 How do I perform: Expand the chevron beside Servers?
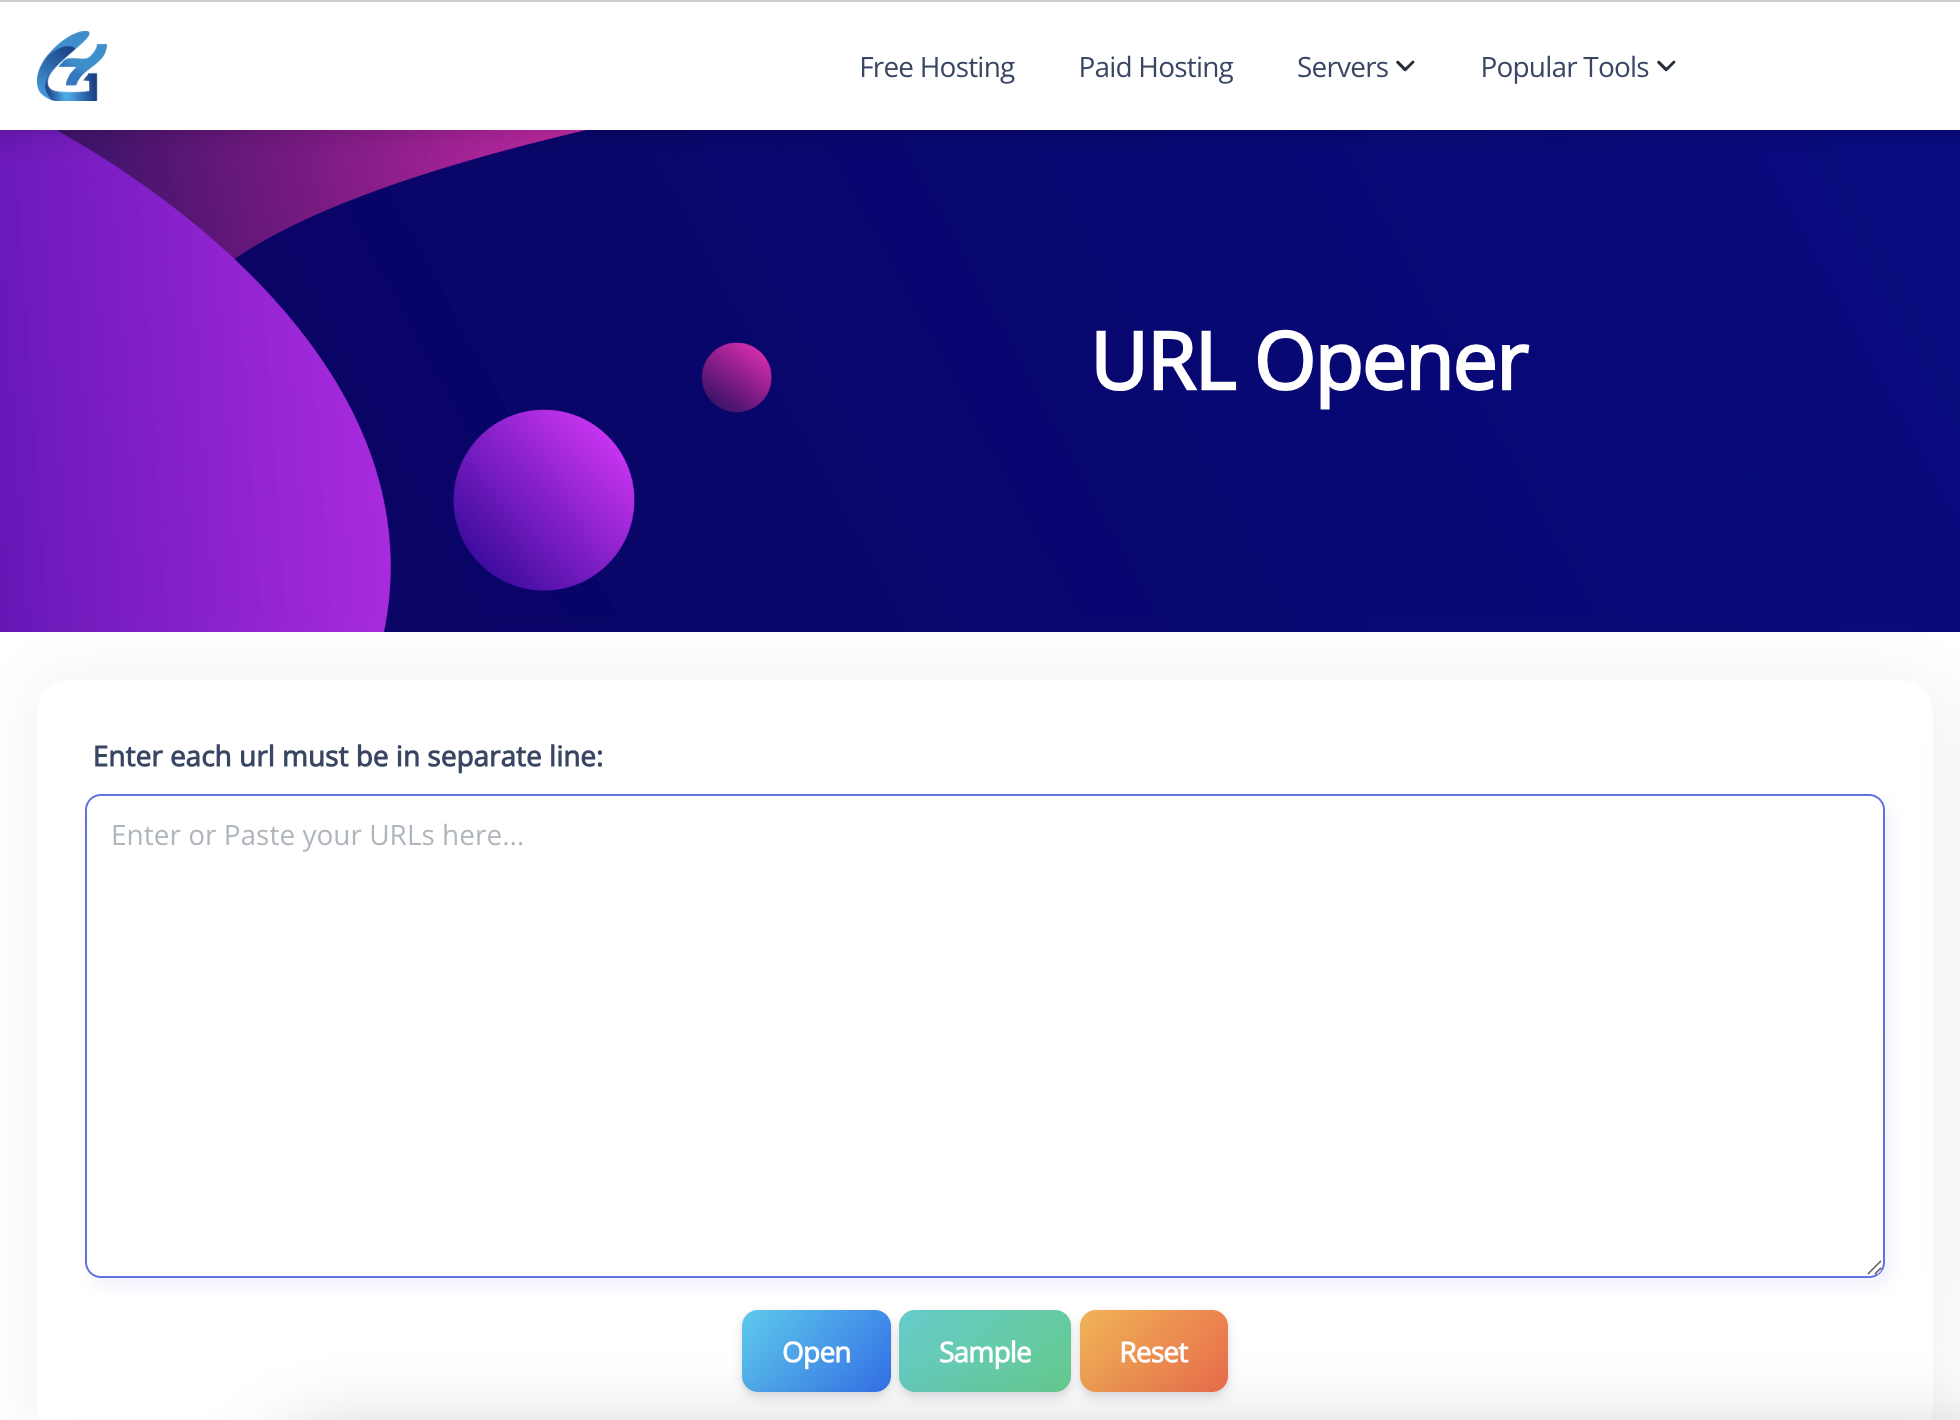1406,66
